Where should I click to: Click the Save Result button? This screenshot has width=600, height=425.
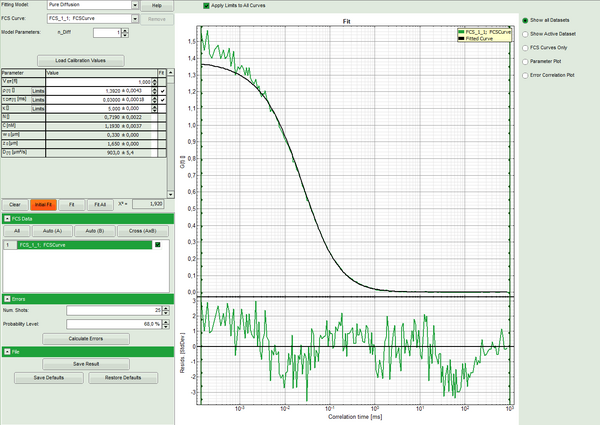click(86, 364)
